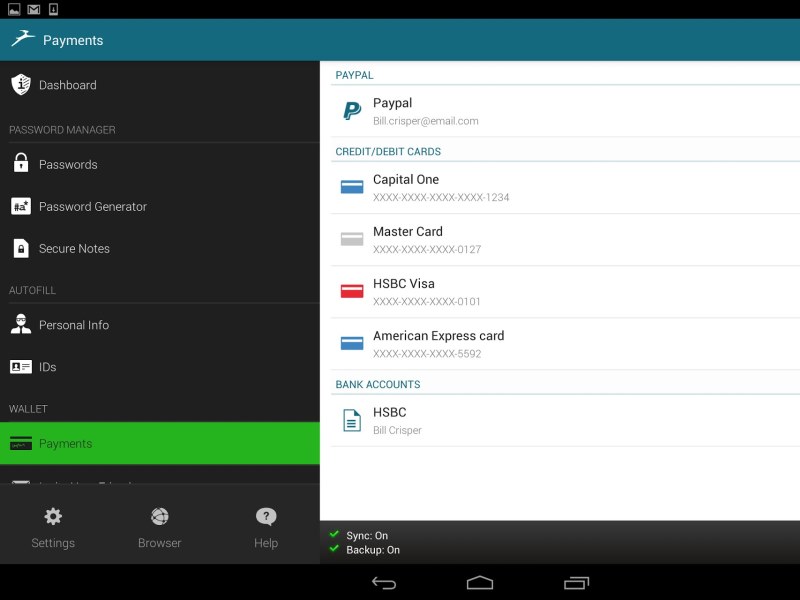
Task: Tap card number ending 0101
Action: pos(427,302)
